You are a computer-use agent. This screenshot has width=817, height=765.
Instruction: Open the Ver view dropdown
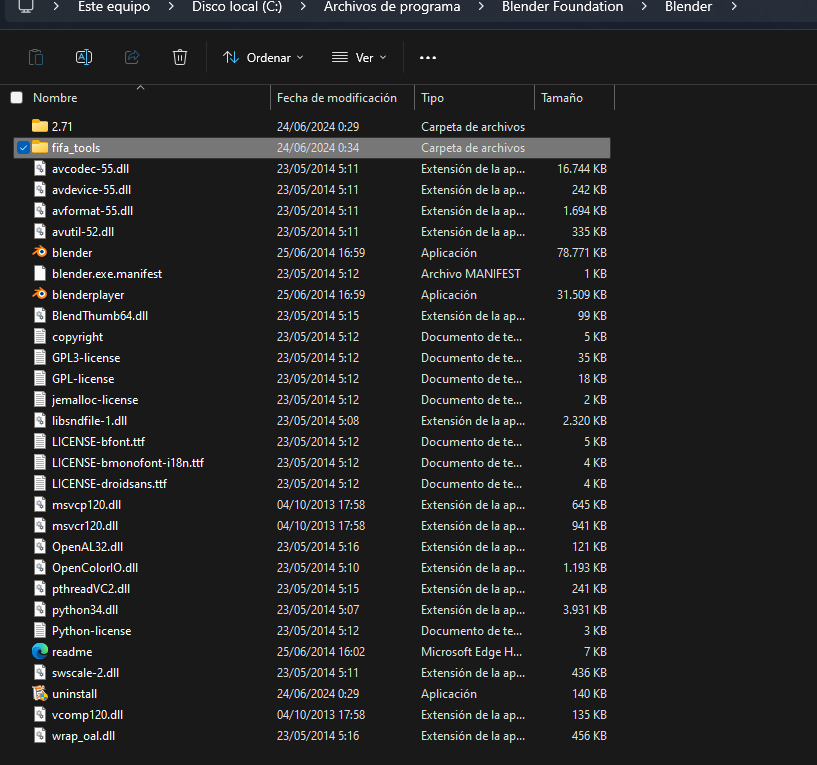(360, 57)
